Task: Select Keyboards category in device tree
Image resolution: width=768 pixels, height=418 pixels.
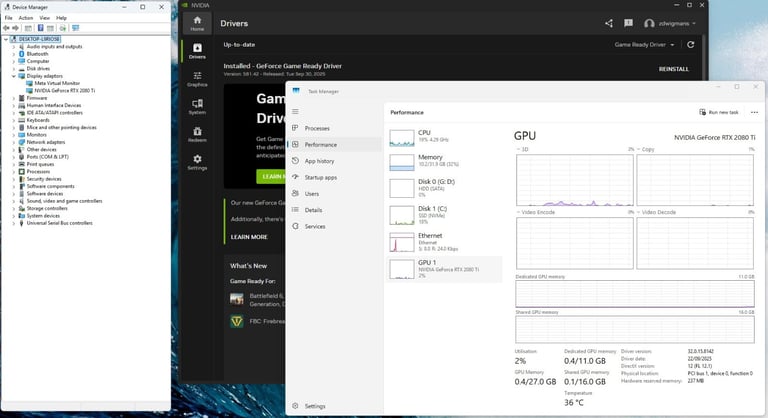Action: [38, 120]
